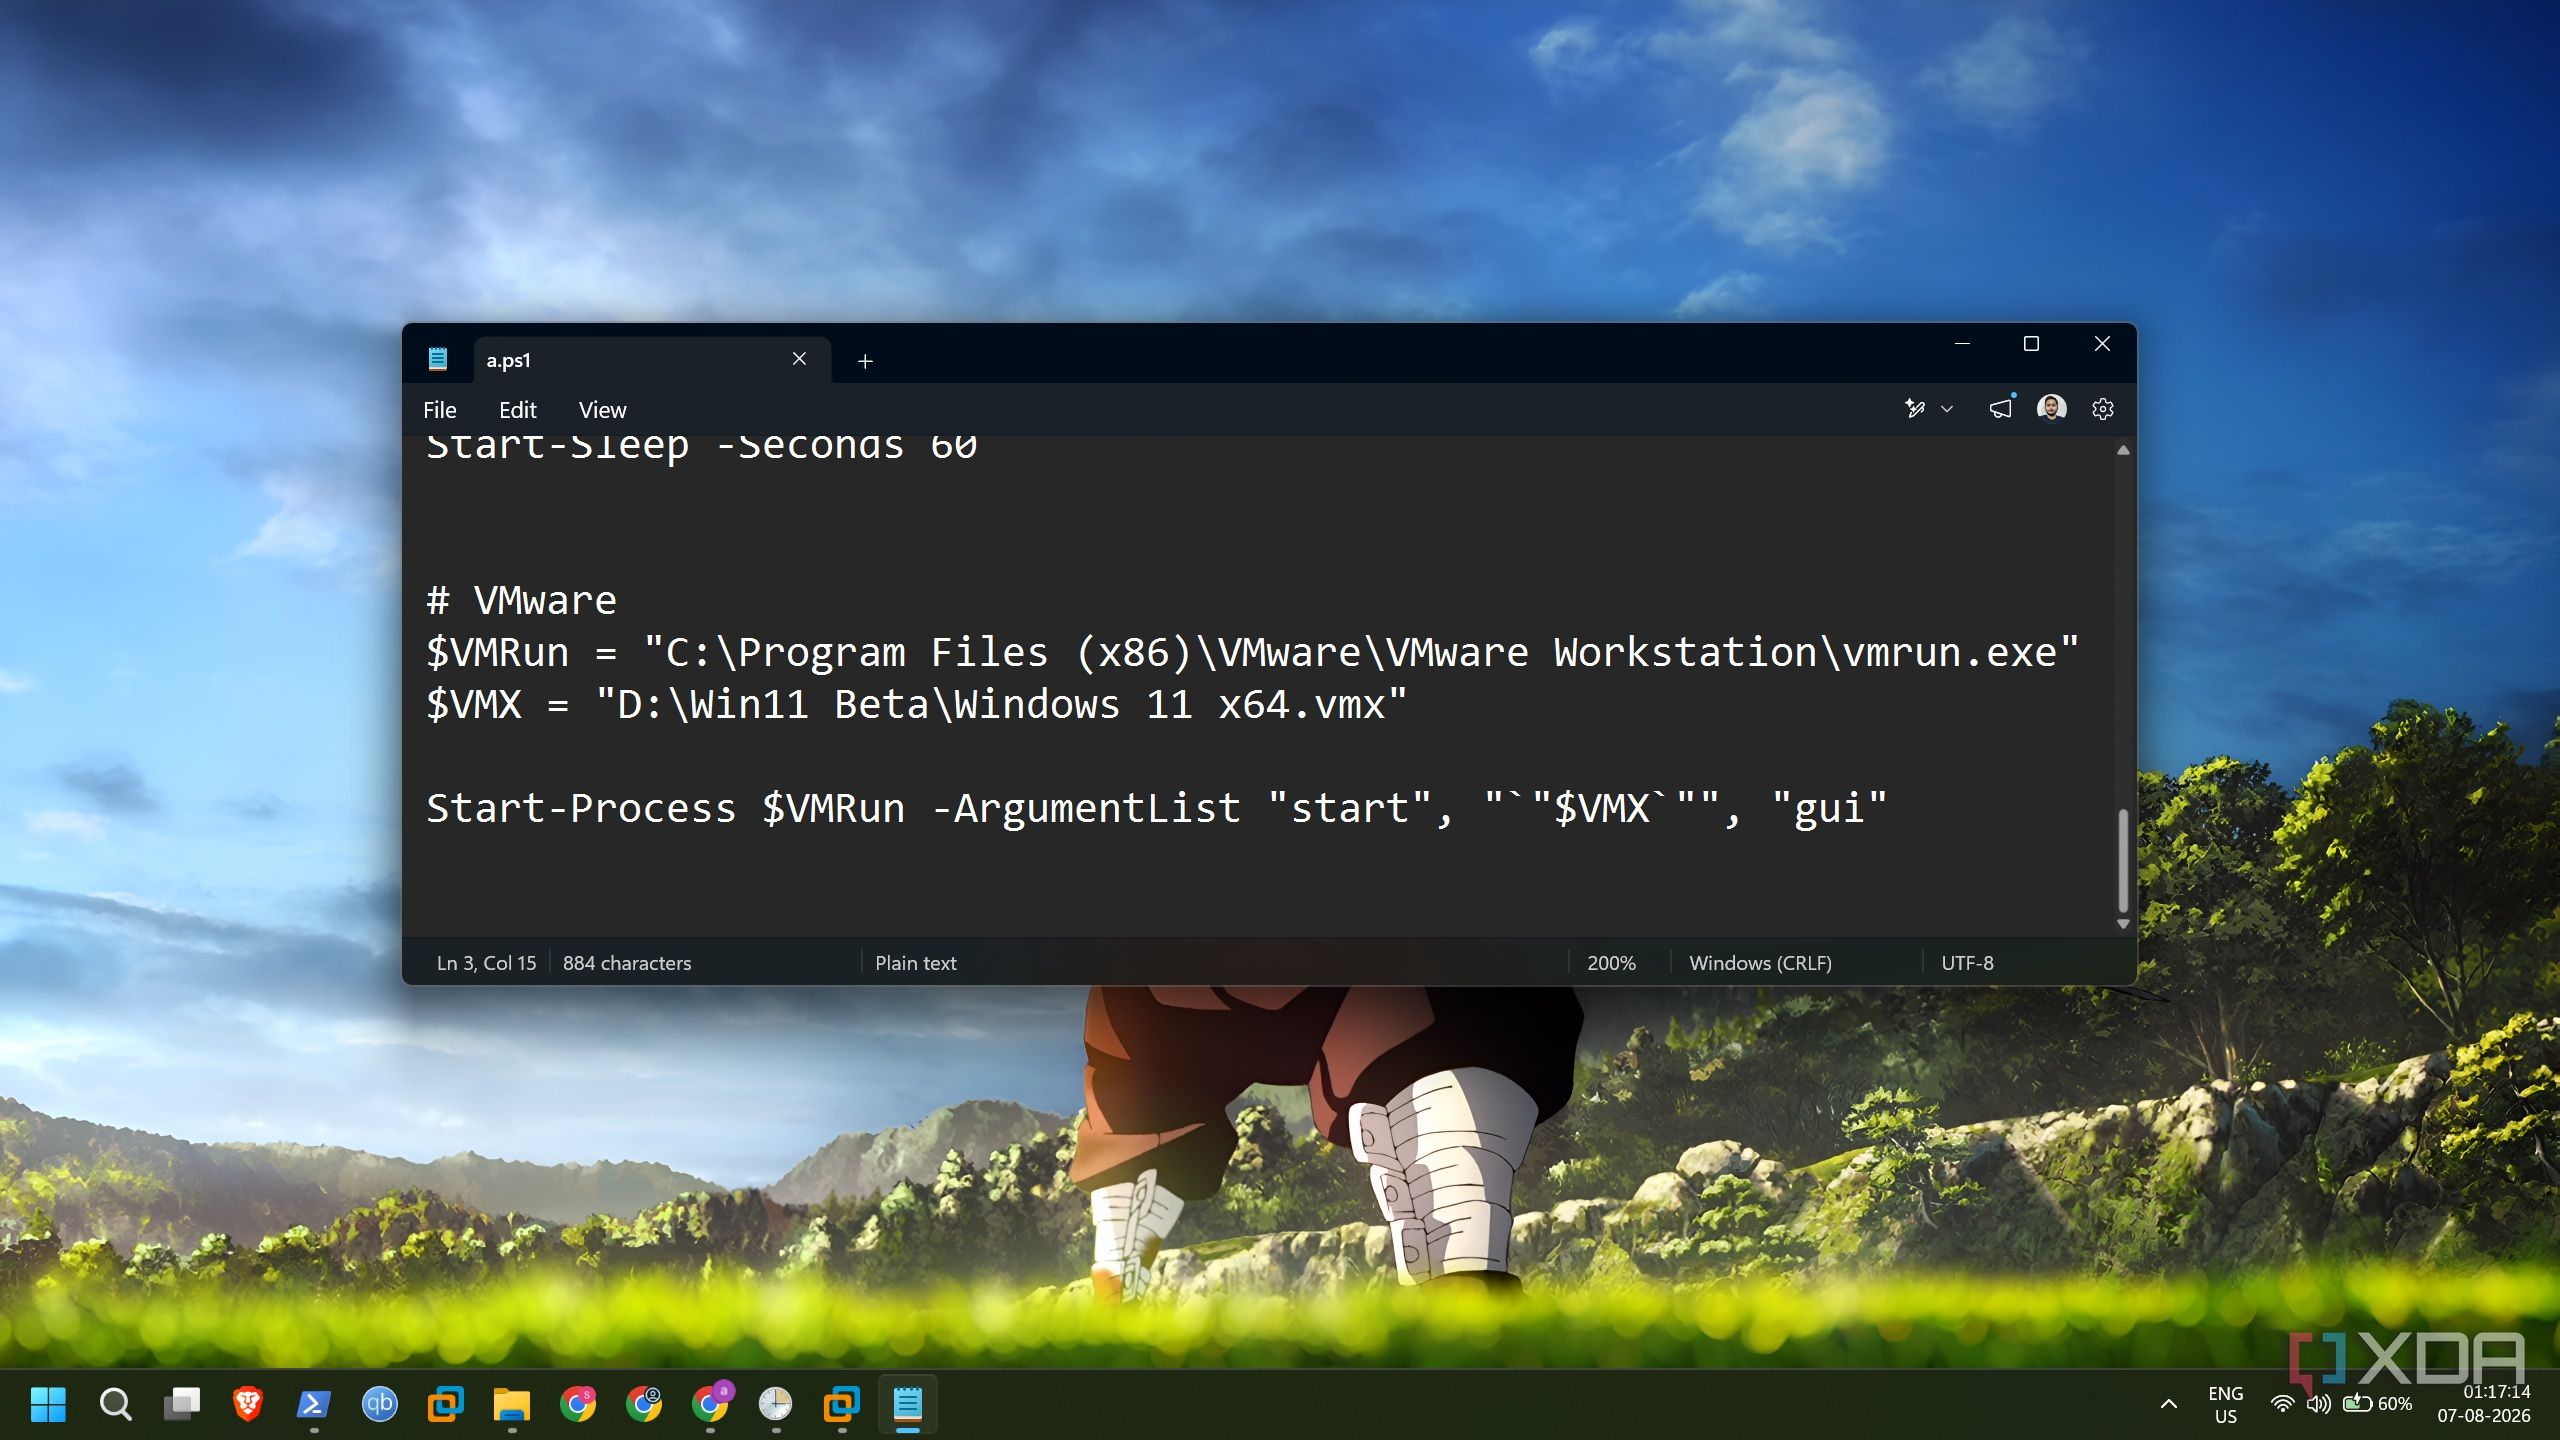2560x1440 pixels.
Task: Click the Windows (CRLF) line ending indicator
Action: [x=1760, y=963]
